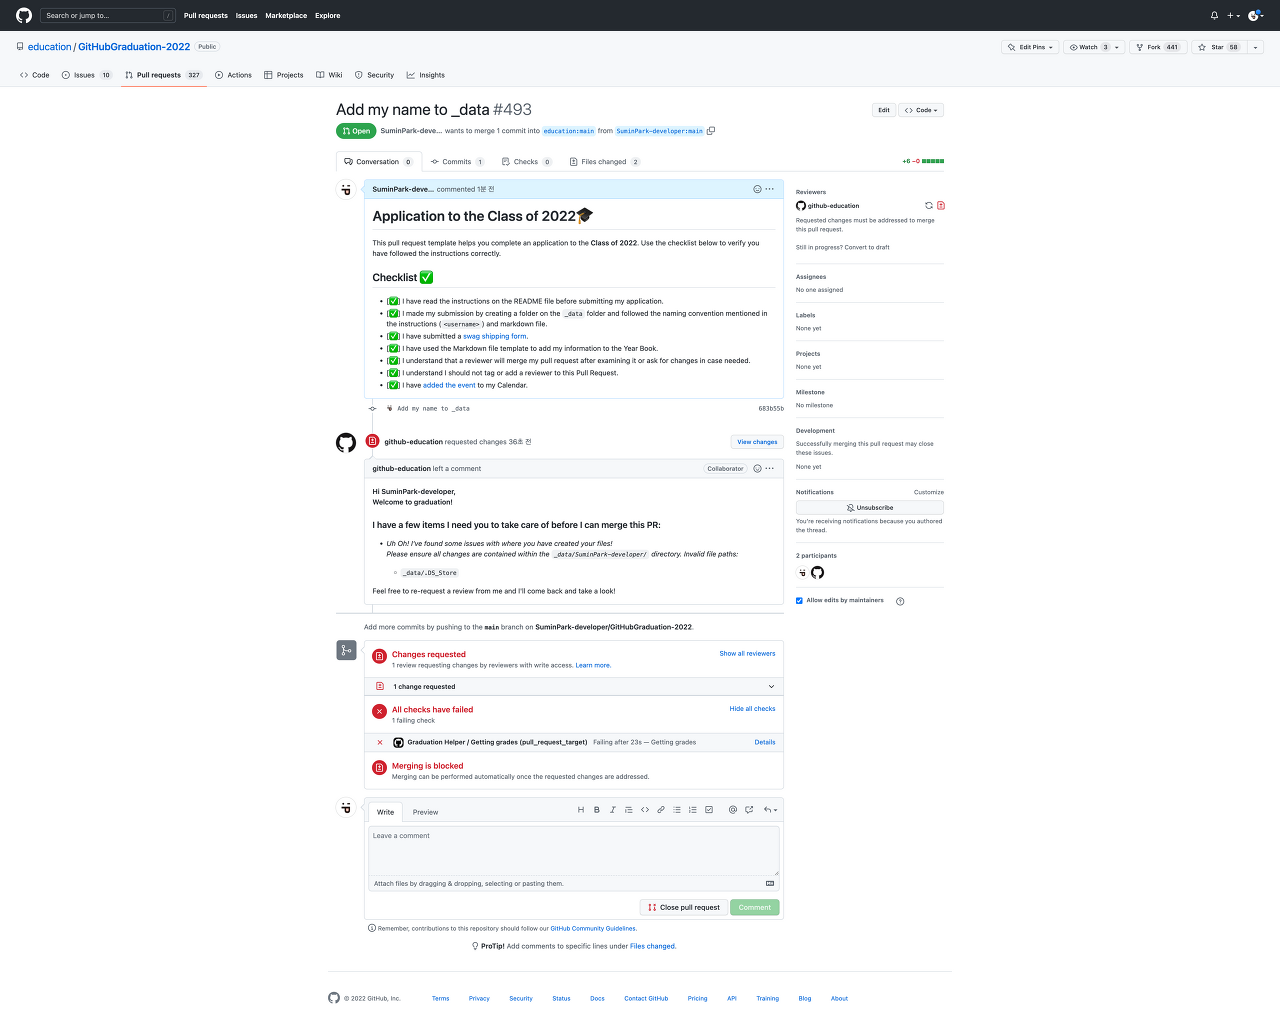Open help icon next to Allow edits
Image resolution: width=1280 pixels, height=1029 pixels.
pyautogui.click(x=900, y=601)
